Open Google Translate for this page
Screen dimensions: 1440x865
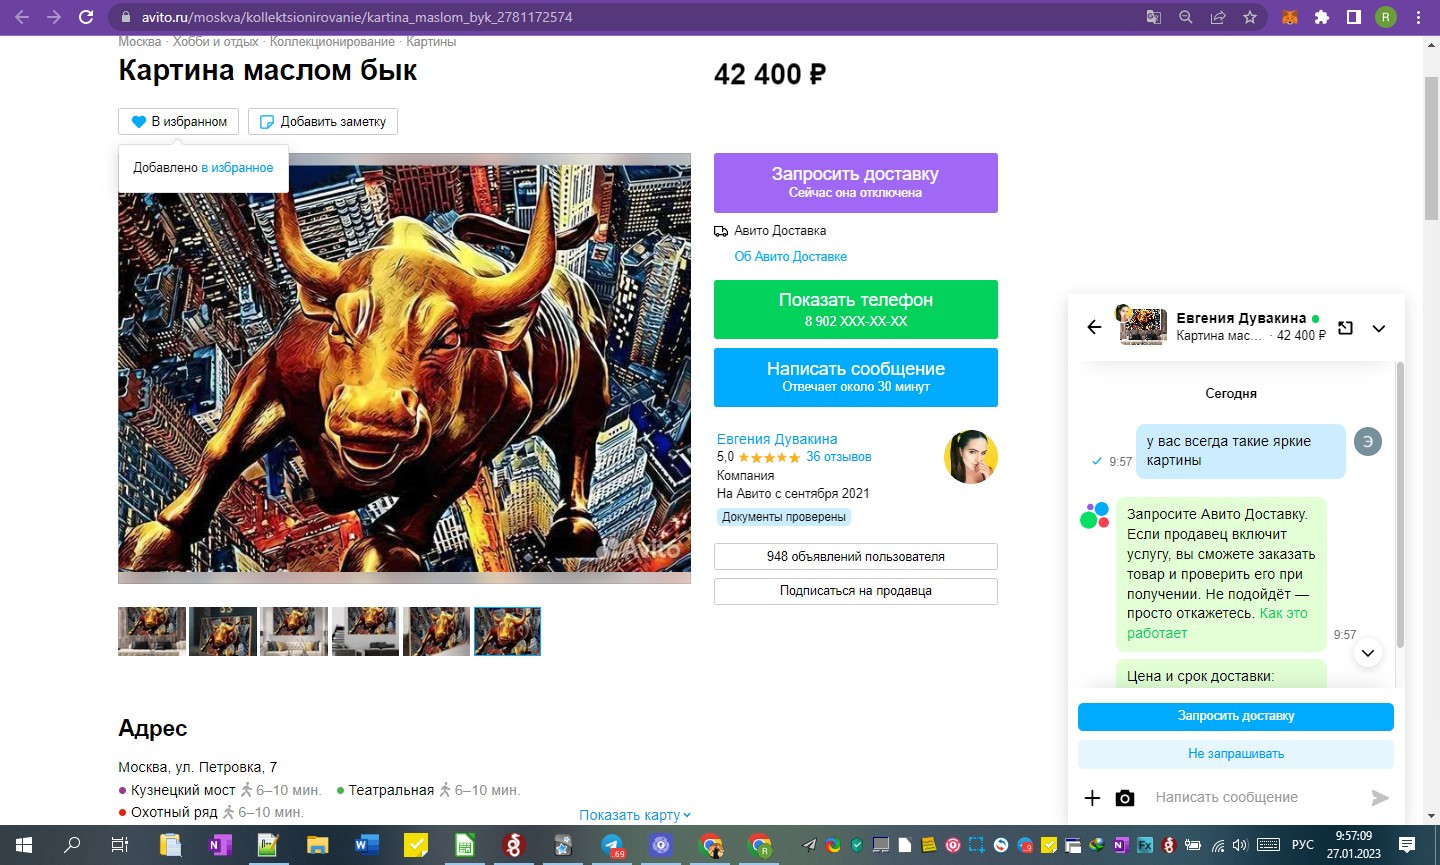pyautogui.click(x=1154, y=17)
